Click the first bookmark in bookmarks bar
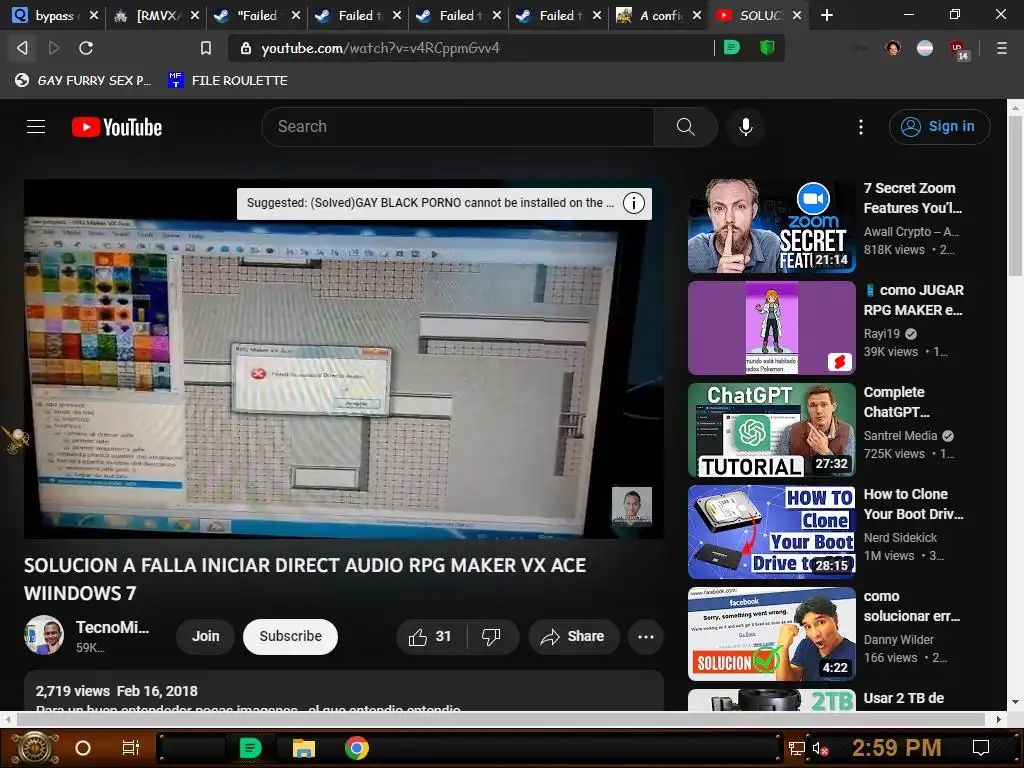 83,80
